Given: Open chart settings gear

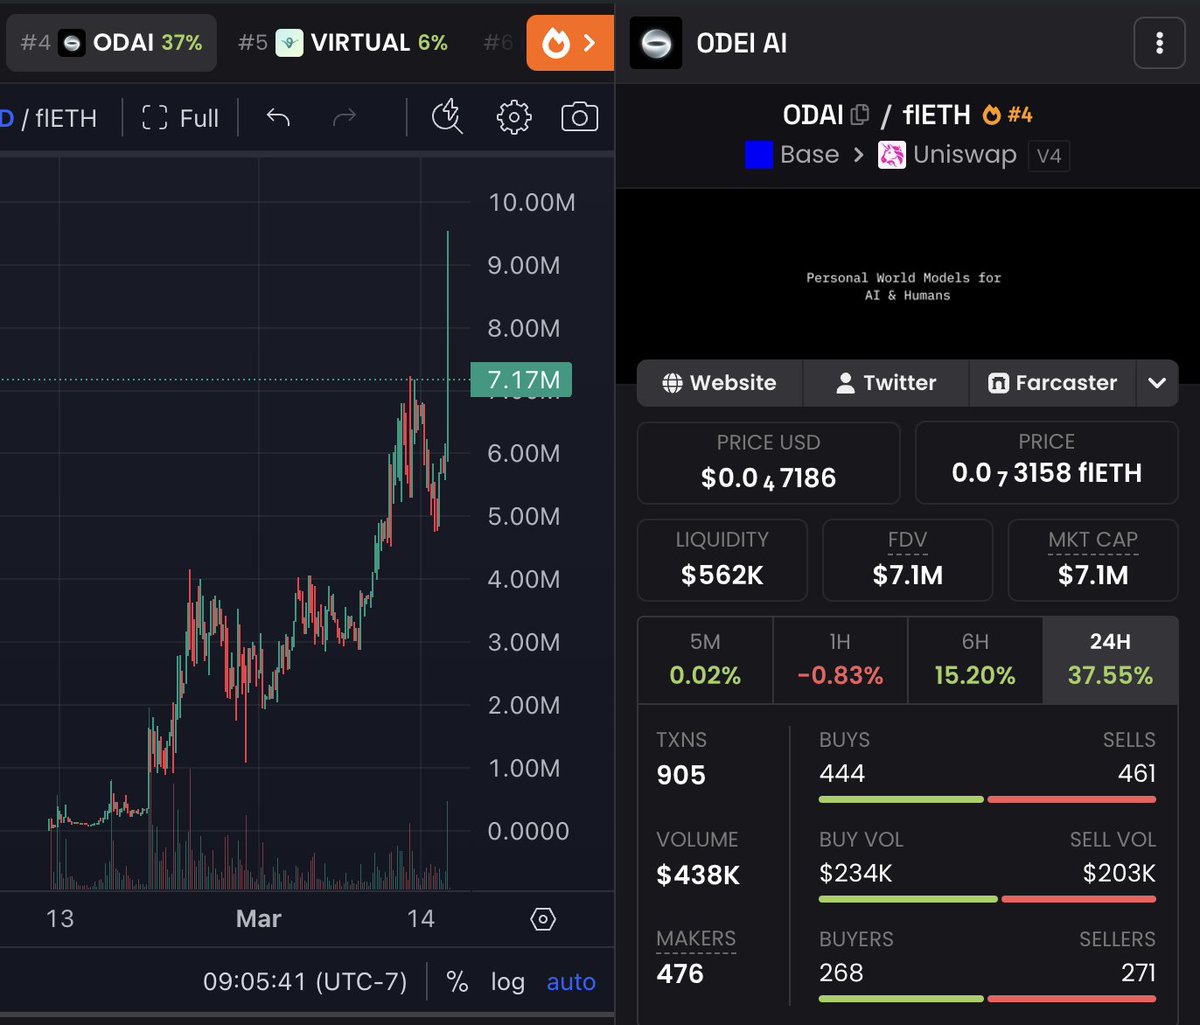Looking at the screenshot, I should tap(514, 118).
